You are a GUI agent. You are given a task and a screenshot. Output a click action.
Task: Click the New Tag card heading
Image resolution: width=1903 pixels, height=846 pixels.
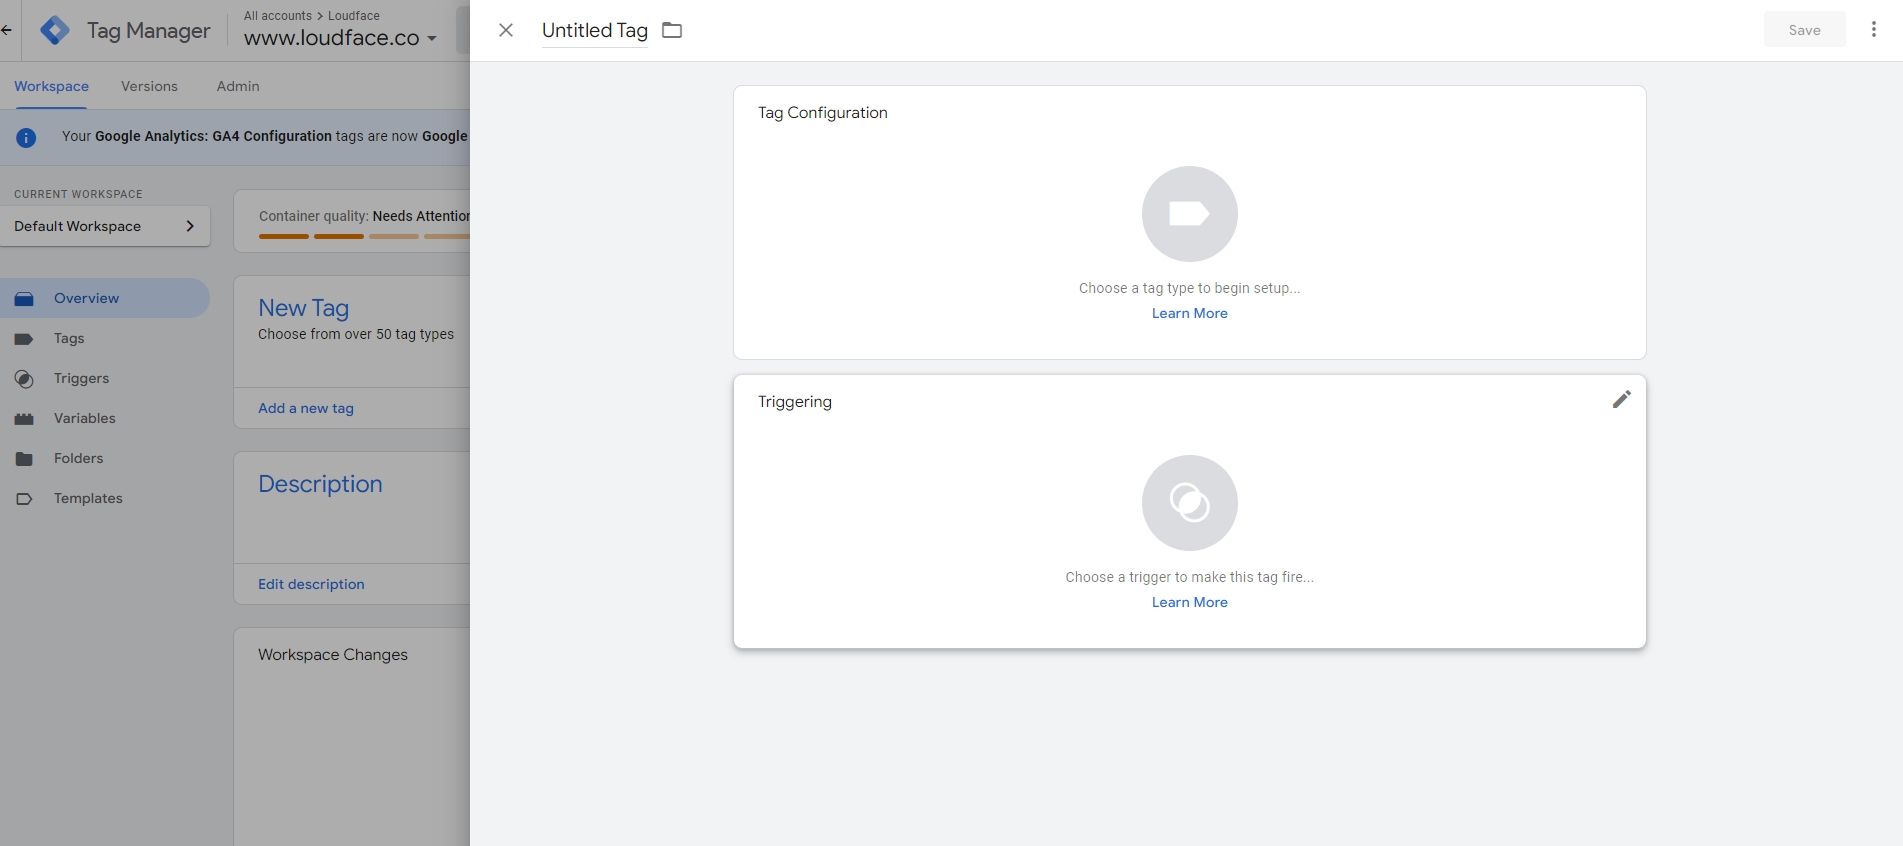tap(303, 308)
